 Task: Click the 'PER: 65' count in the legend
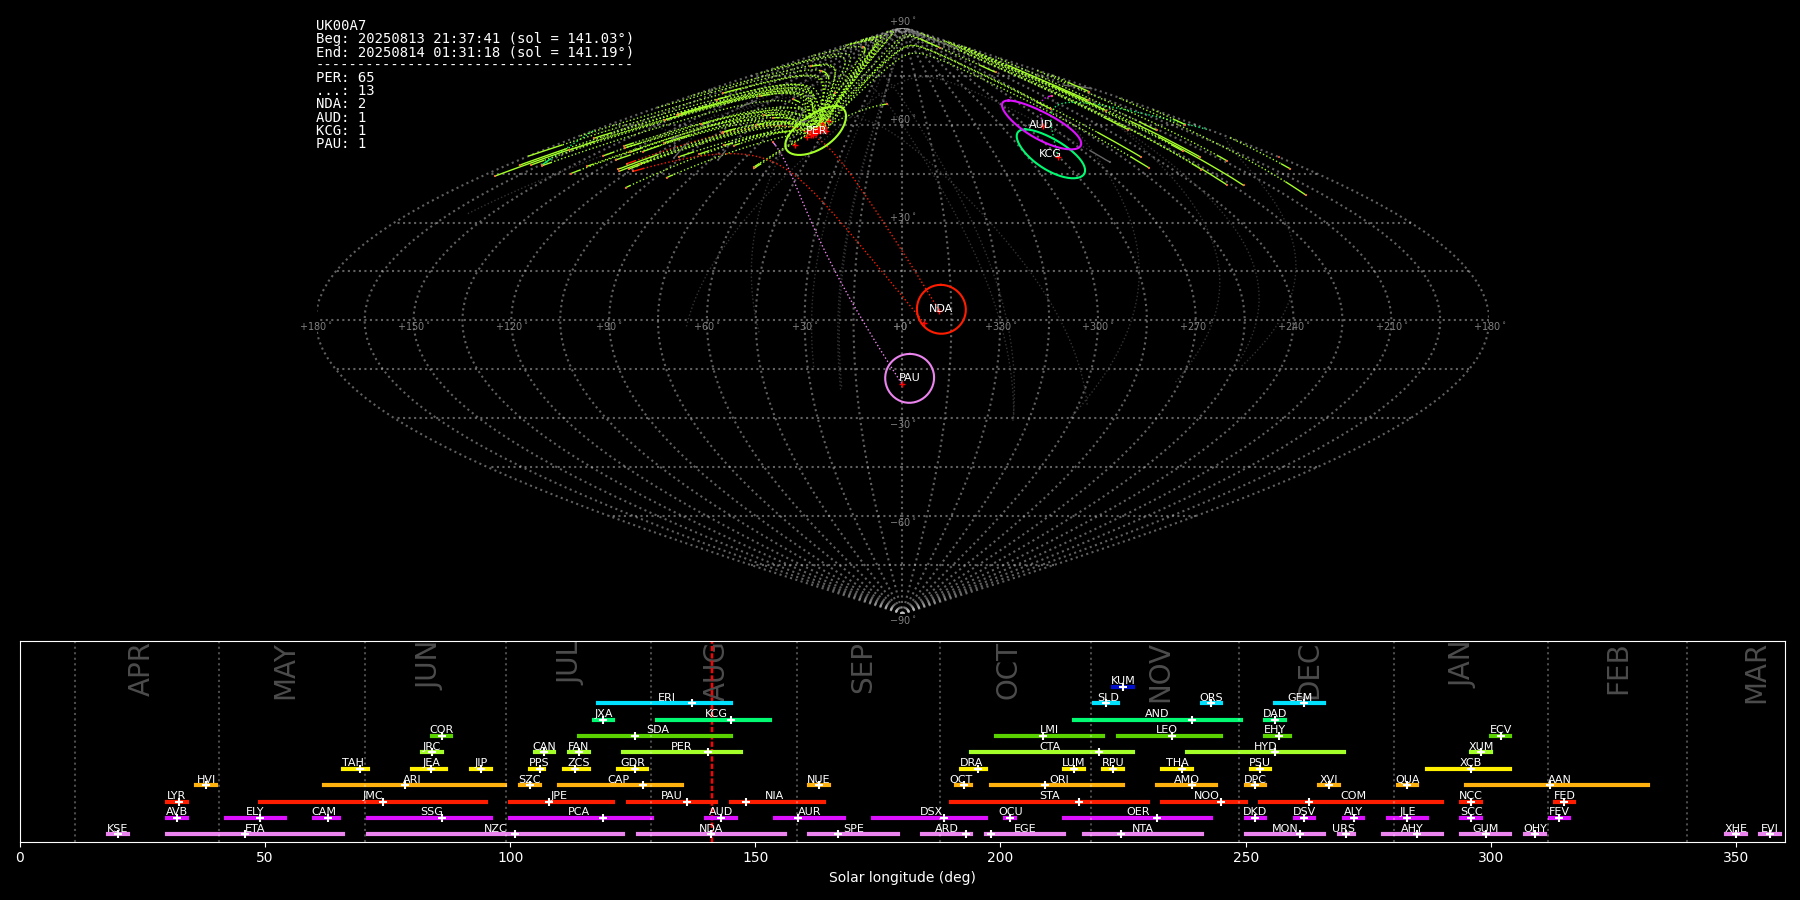point(345,78)
